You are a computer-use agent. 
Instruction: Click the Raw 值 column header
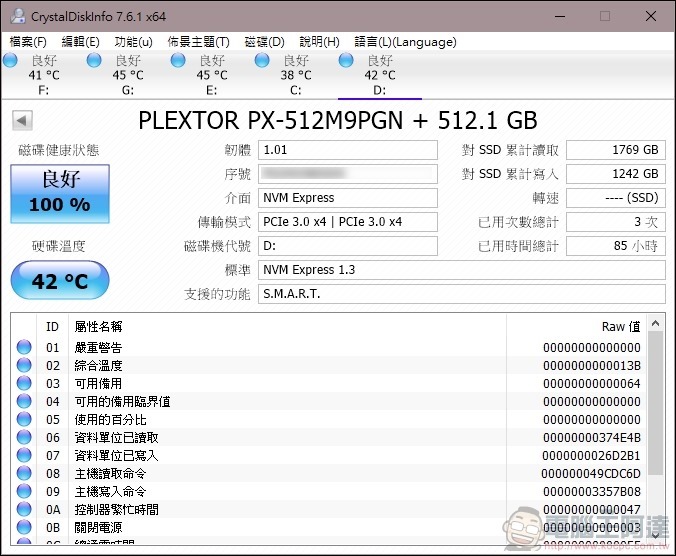tap(576, 327)
